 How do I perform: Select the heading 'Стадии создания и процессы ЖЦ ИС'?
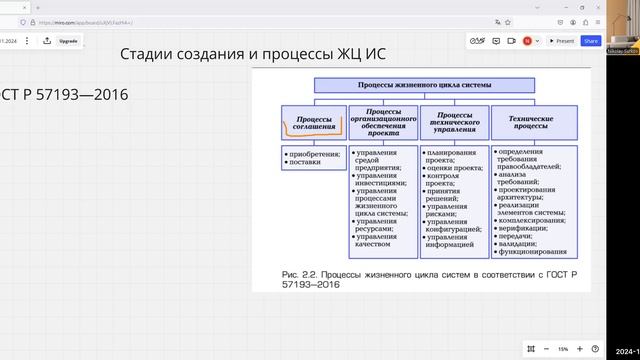253,54
